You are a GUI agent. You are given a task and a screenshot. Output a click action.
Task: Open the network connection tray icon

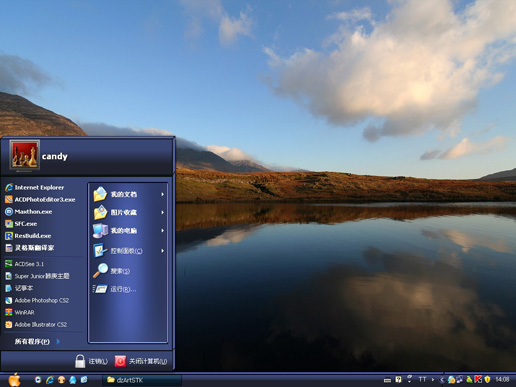click(459, 379)
